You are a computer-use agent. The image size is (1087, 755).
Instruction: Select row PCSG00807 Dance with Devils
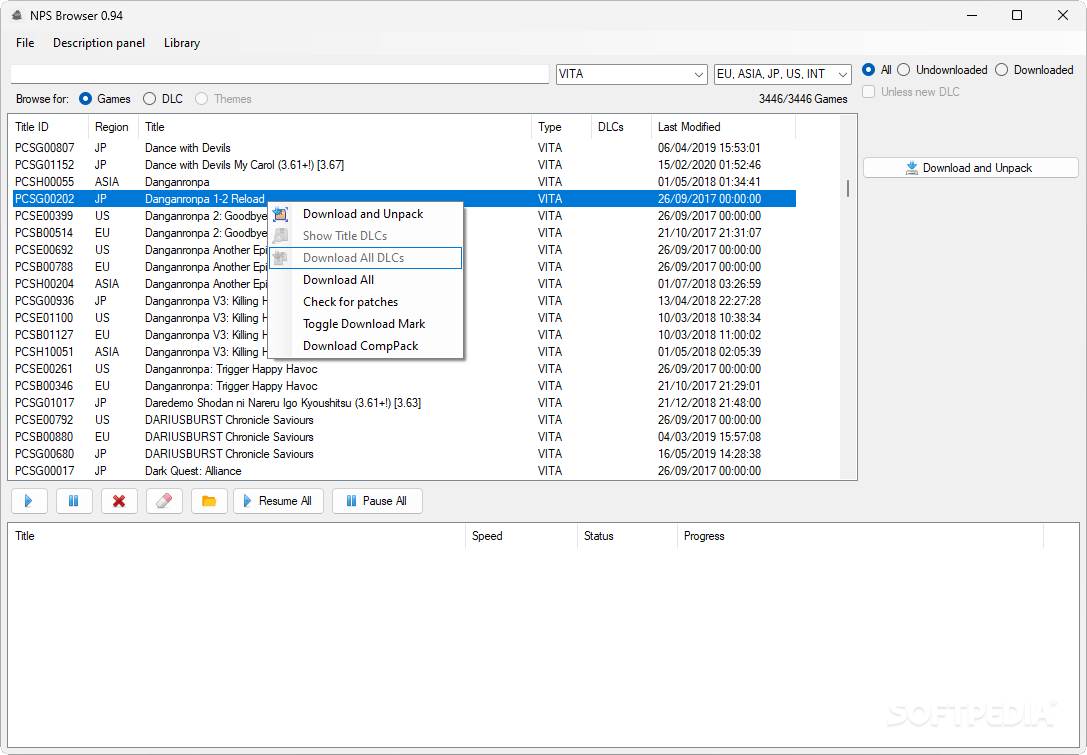404,148
